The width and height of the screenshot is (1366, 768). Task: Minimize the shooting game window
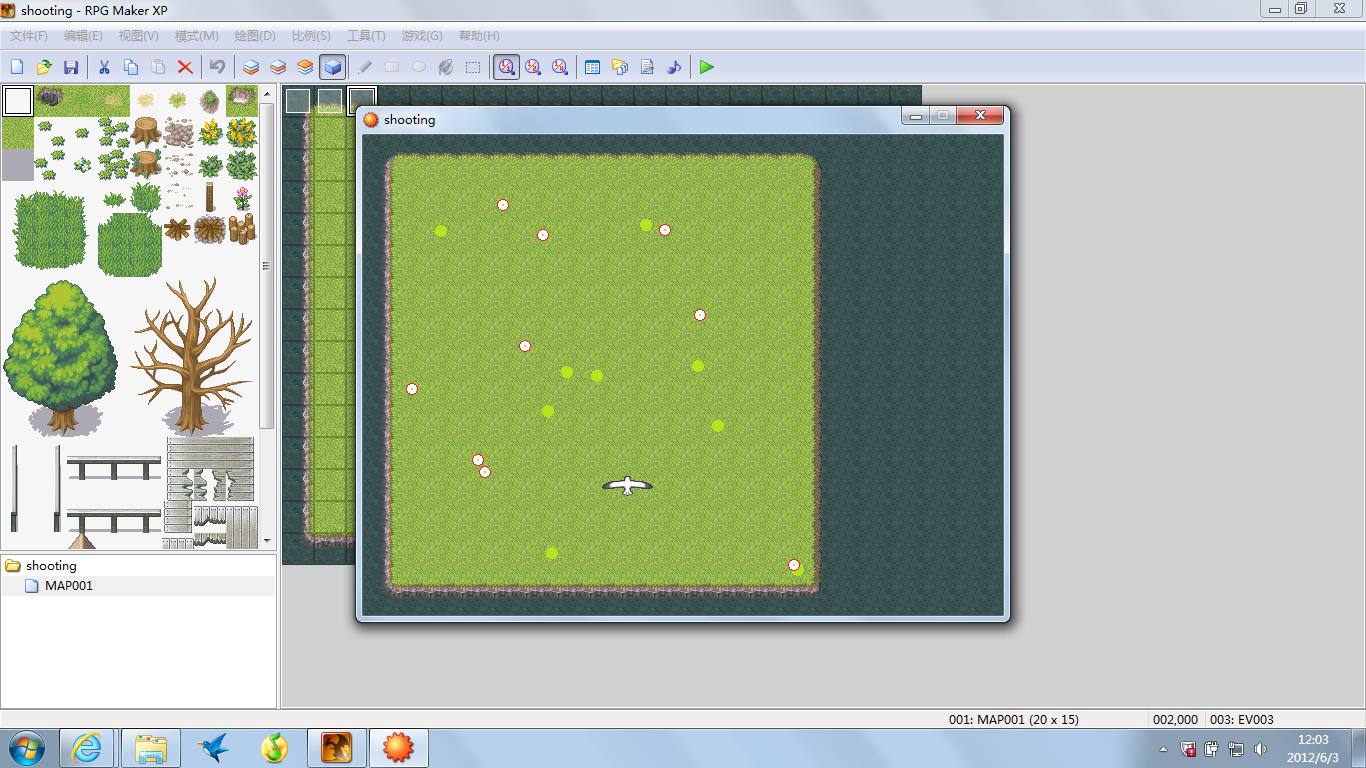[x=915, y=116]
